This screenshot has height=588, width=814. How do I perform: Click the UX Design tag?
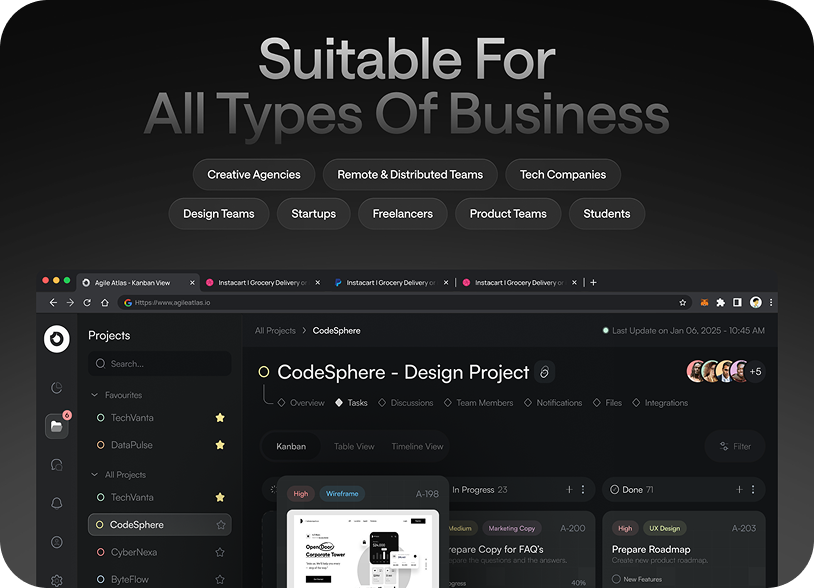point(664,528)
